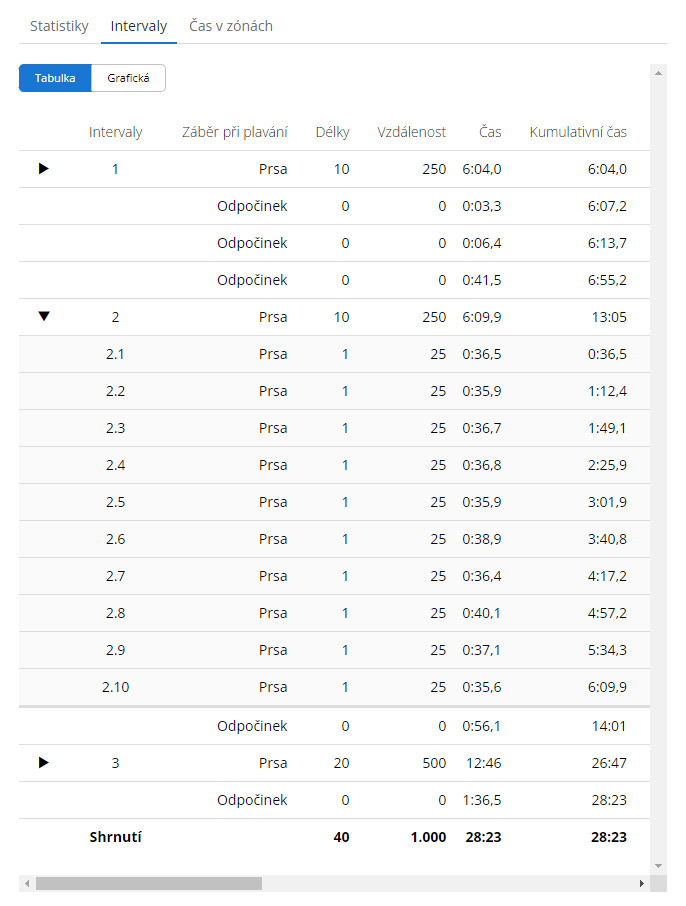Screen dimensions: 686x906
Task: Click the horizontal scrollbar thumb
Action: pos(149,883)
